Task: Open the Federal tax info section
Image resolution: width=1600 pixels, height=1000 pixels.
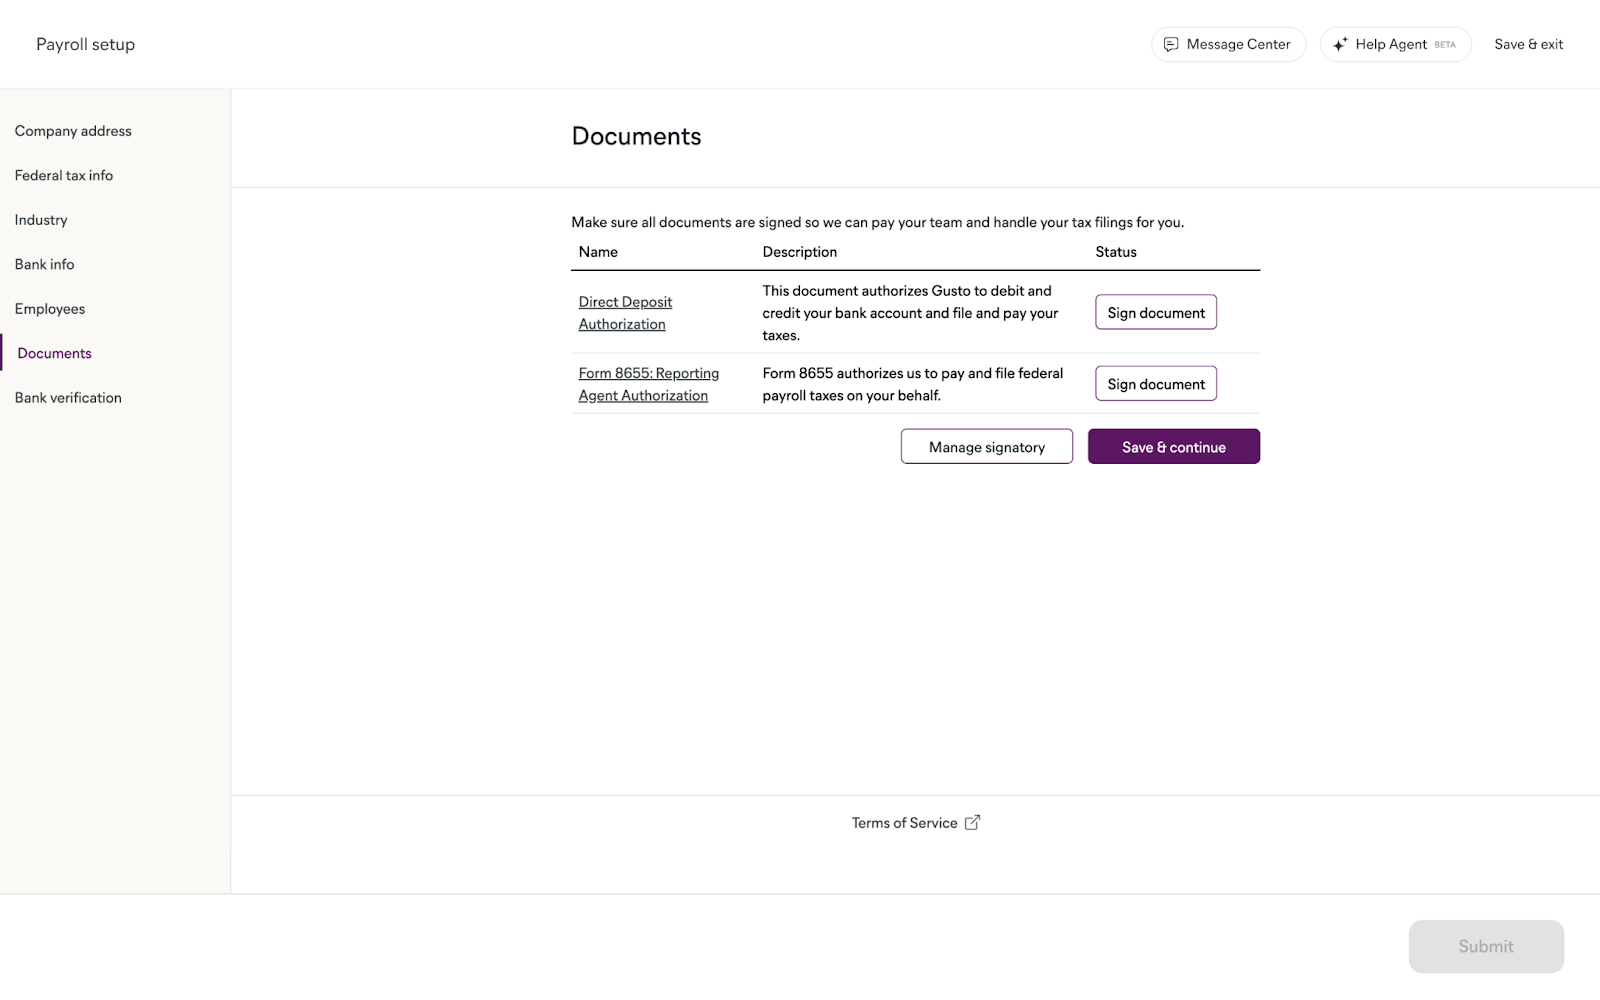Action: tap(64, 175)
